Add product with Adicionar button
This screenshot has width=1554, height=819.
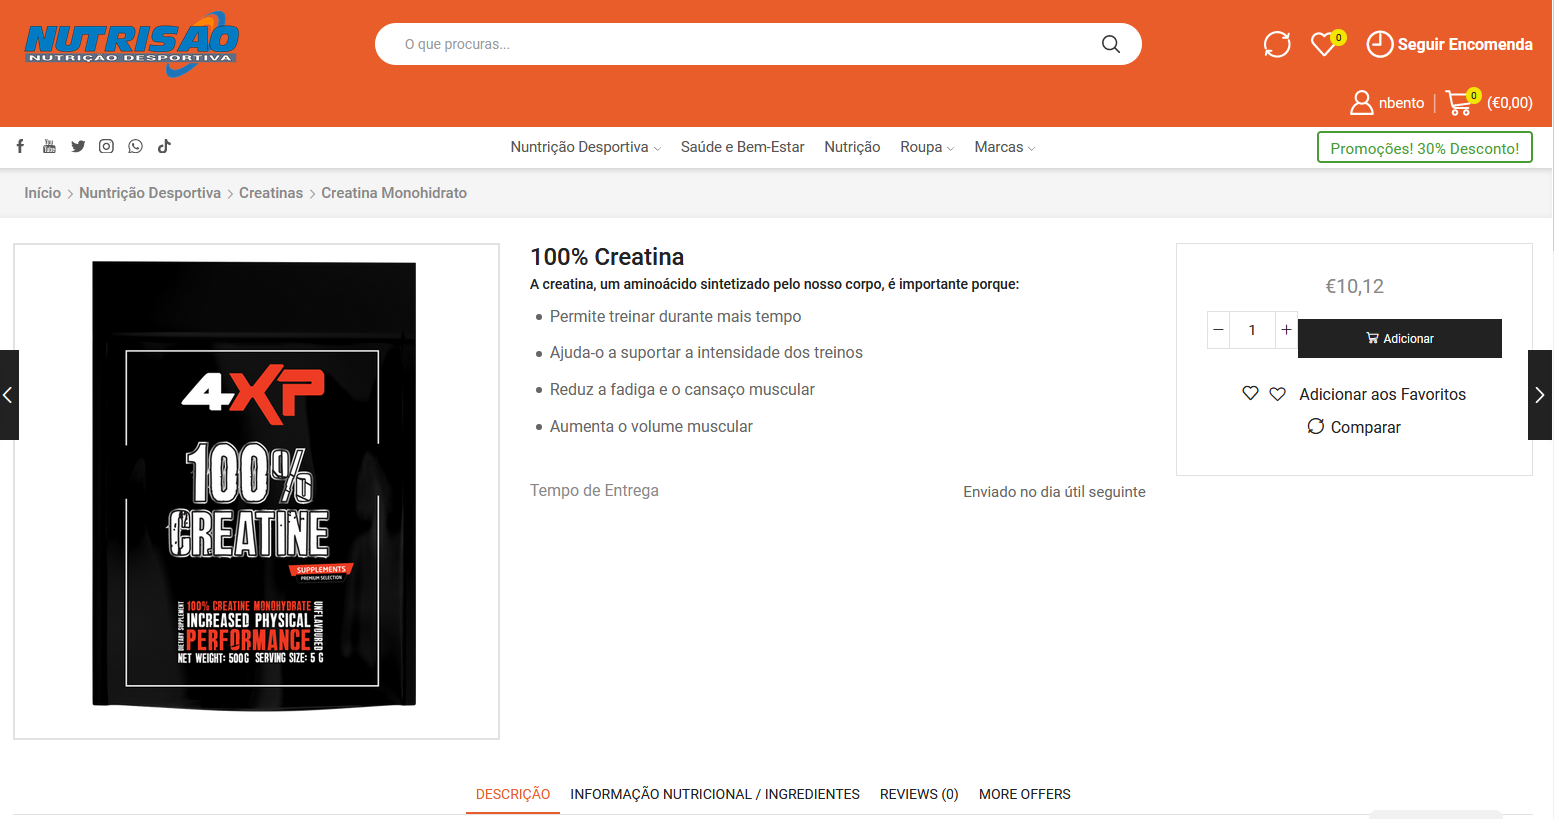[x=1400, y=338]
